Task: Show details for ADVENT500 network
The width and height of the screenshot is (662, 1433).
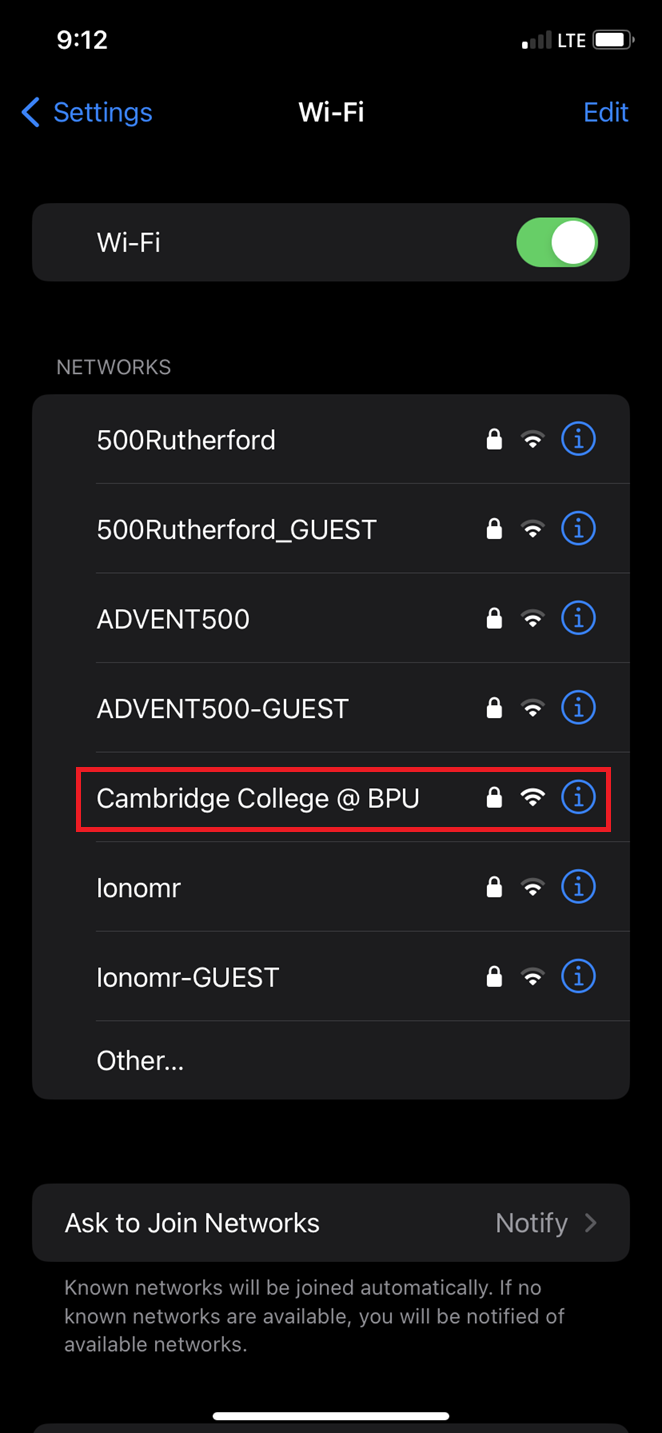Action: coord(578,618)
